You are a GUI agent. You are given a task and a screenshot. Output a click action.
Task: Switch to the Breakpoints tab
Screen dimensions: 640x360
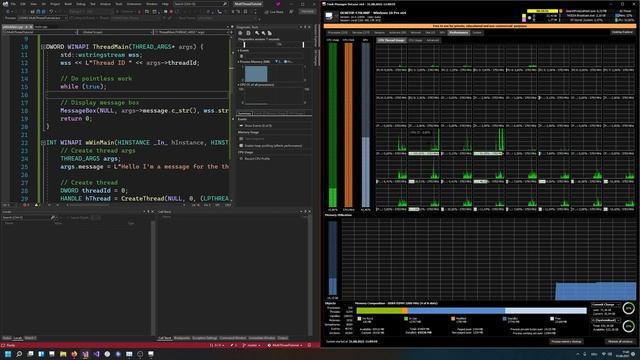click(182, 338)
